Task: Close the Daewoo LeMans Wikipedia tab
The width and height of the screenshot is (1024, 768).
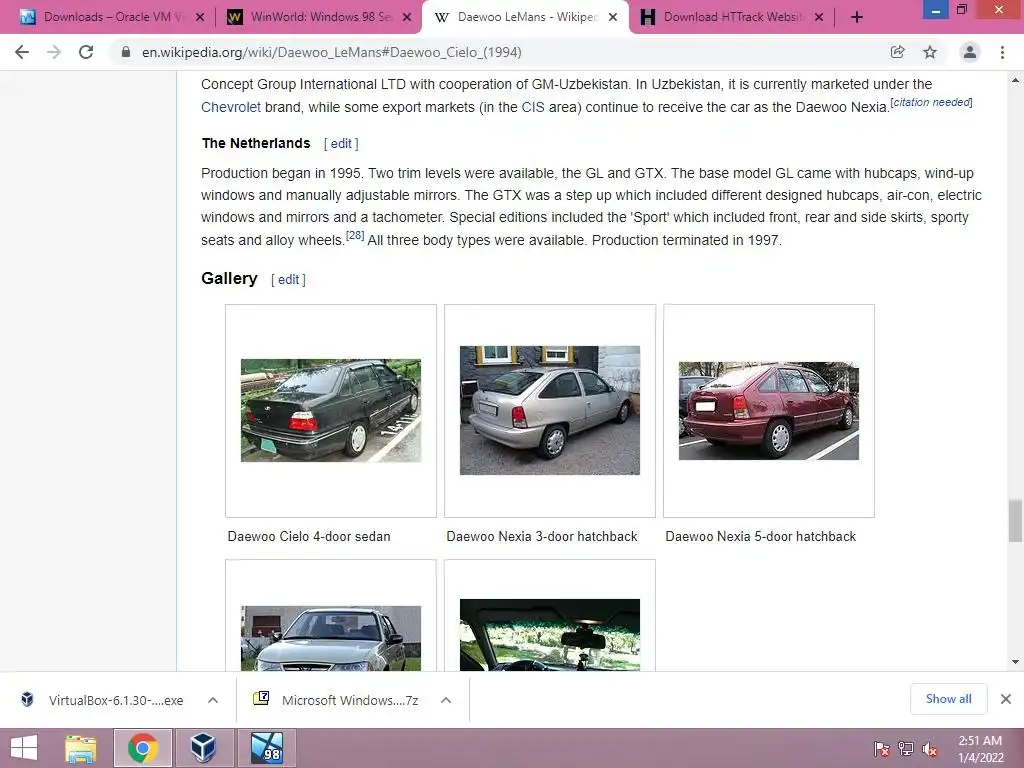Action: click(x=613, y=17)
